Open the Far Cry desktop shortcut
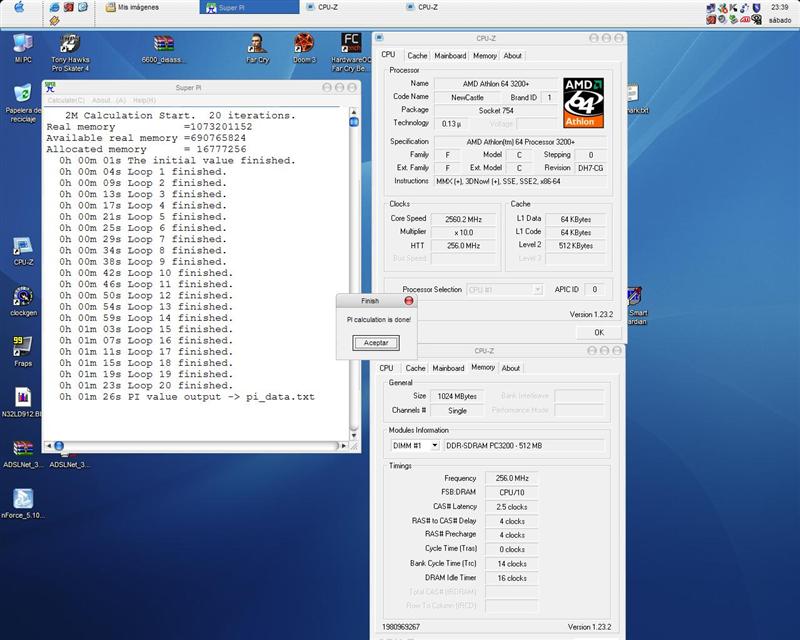The image size is (800, 640). pos(258,45)
